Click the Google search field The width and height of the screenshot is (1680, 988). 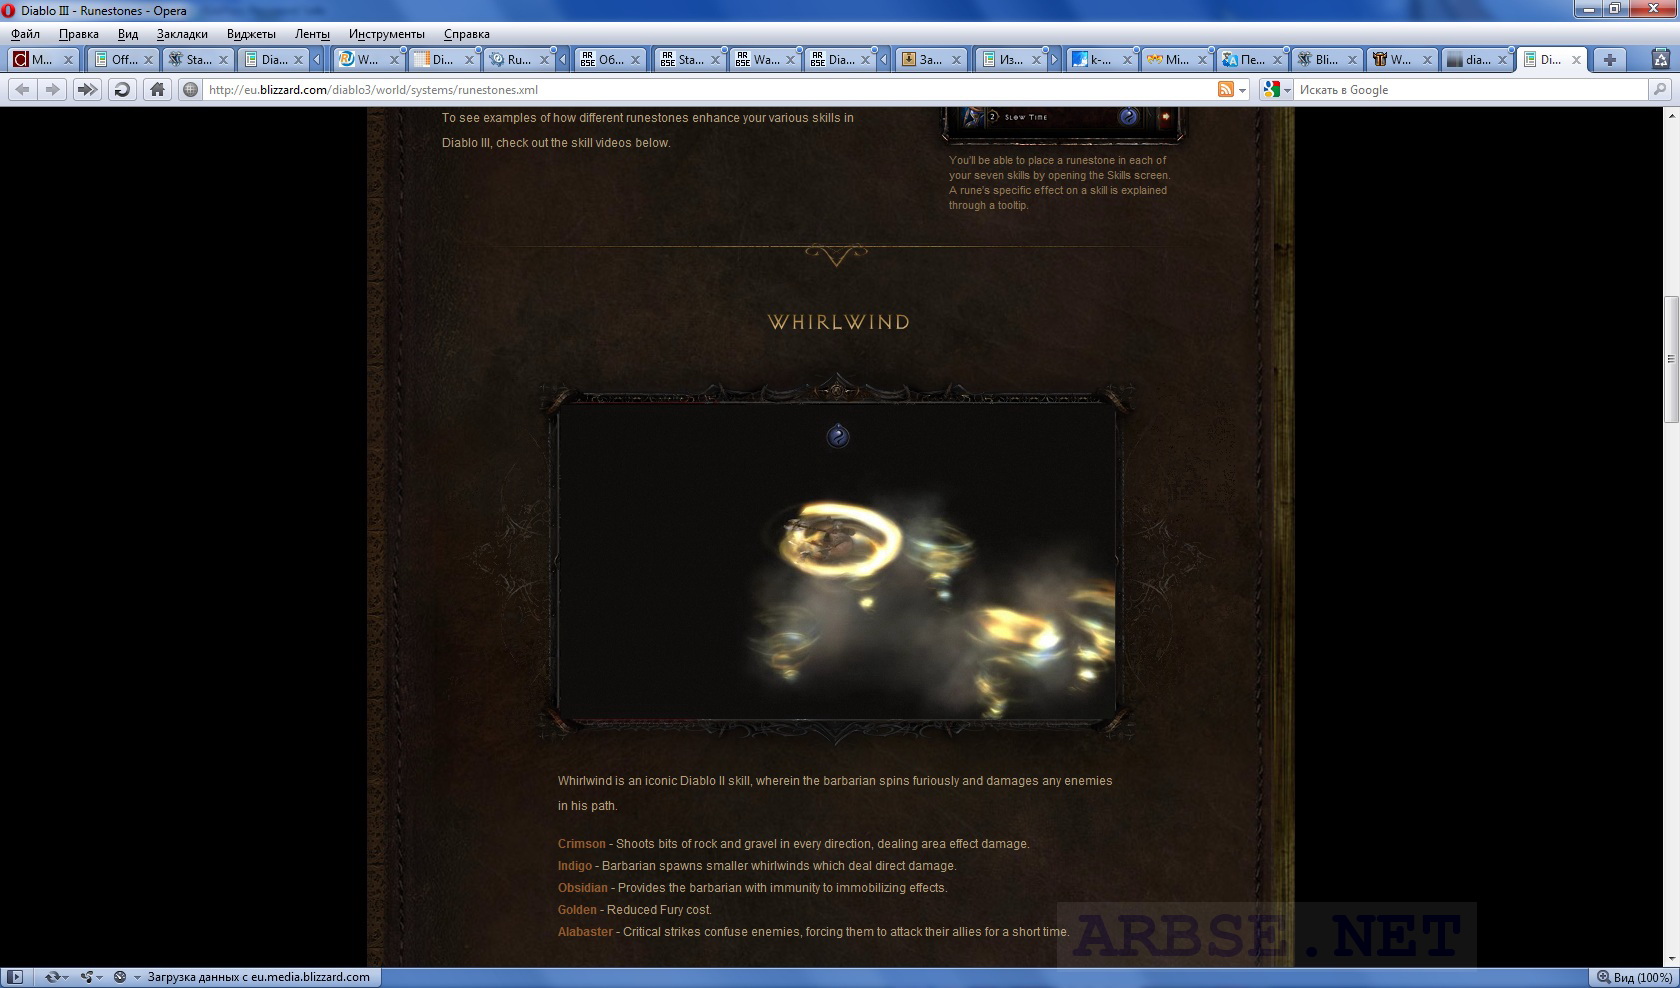pyautogui.click(x=1470, y=89)
